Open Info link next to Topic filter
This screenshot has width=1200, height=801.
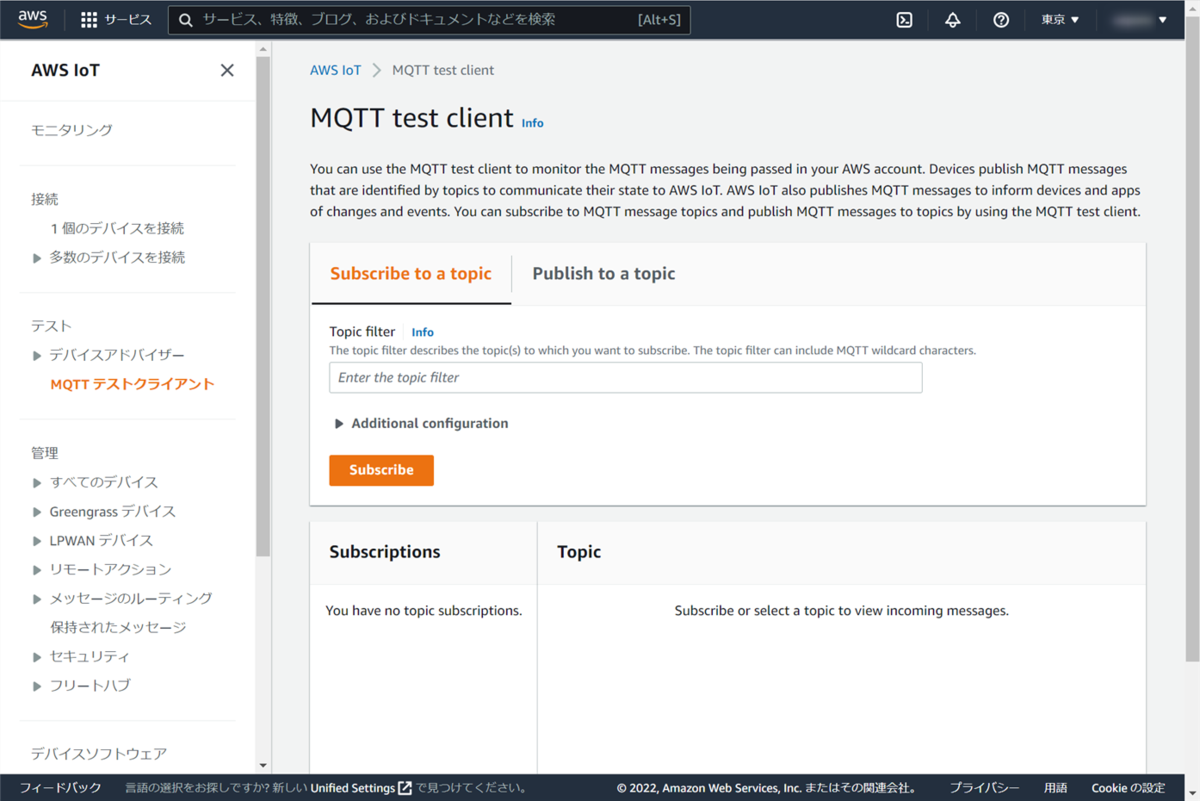click(423, 332)
